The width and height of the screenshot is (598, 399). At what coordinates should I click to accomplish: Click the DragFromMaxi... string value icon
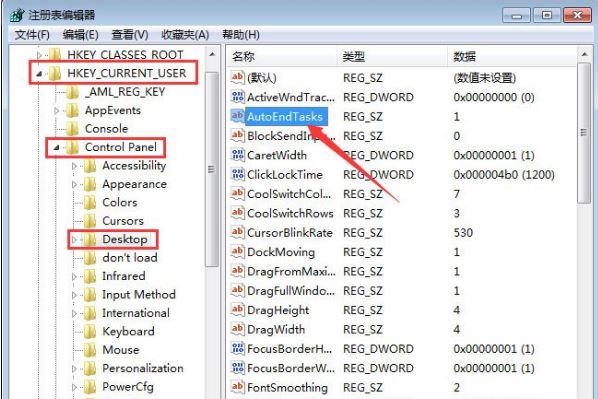coord(238,271)
